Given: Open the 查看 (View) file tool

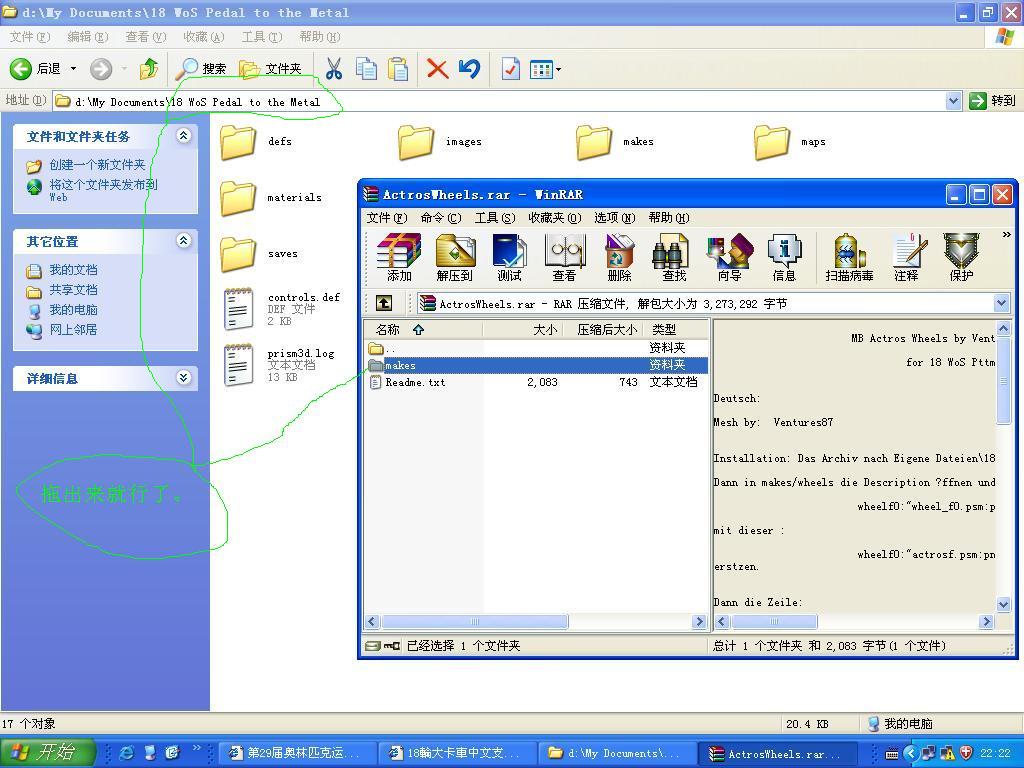Looking at the screenshot, I should [x=564, y=257].
